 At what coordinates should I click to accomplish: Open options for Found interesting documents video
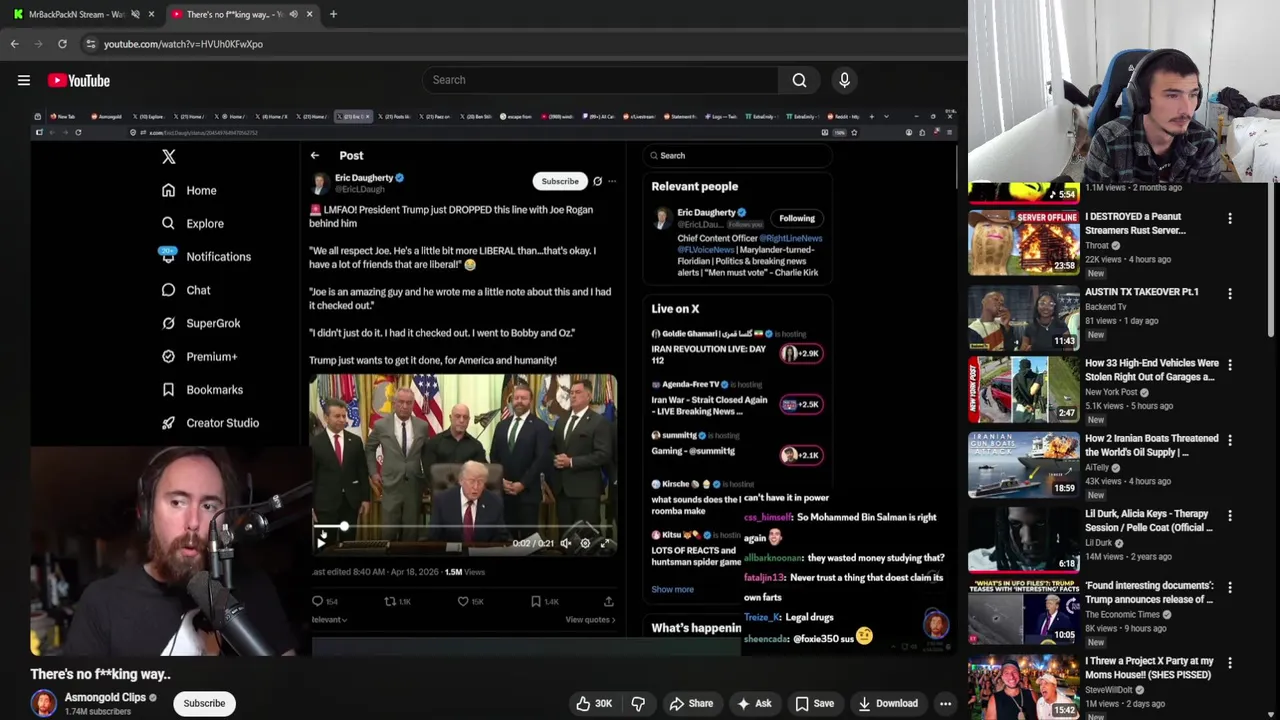click(1230, 588)
